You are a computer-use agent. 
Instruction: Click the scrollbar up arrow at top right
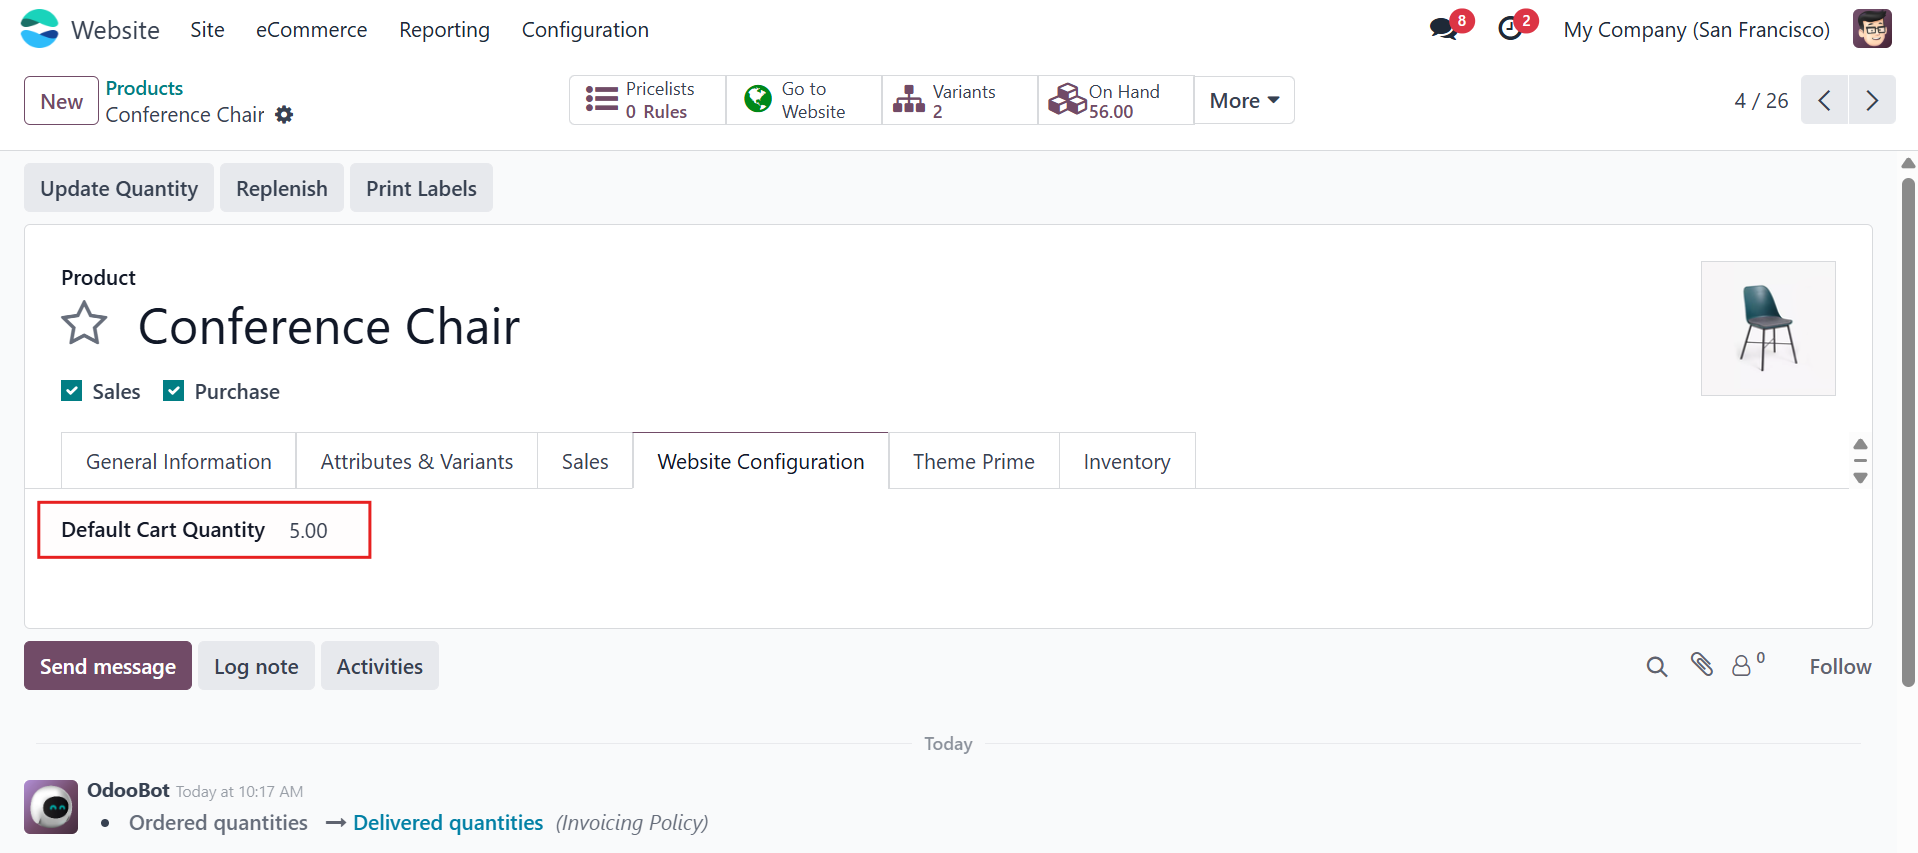tap(1908, 163)
